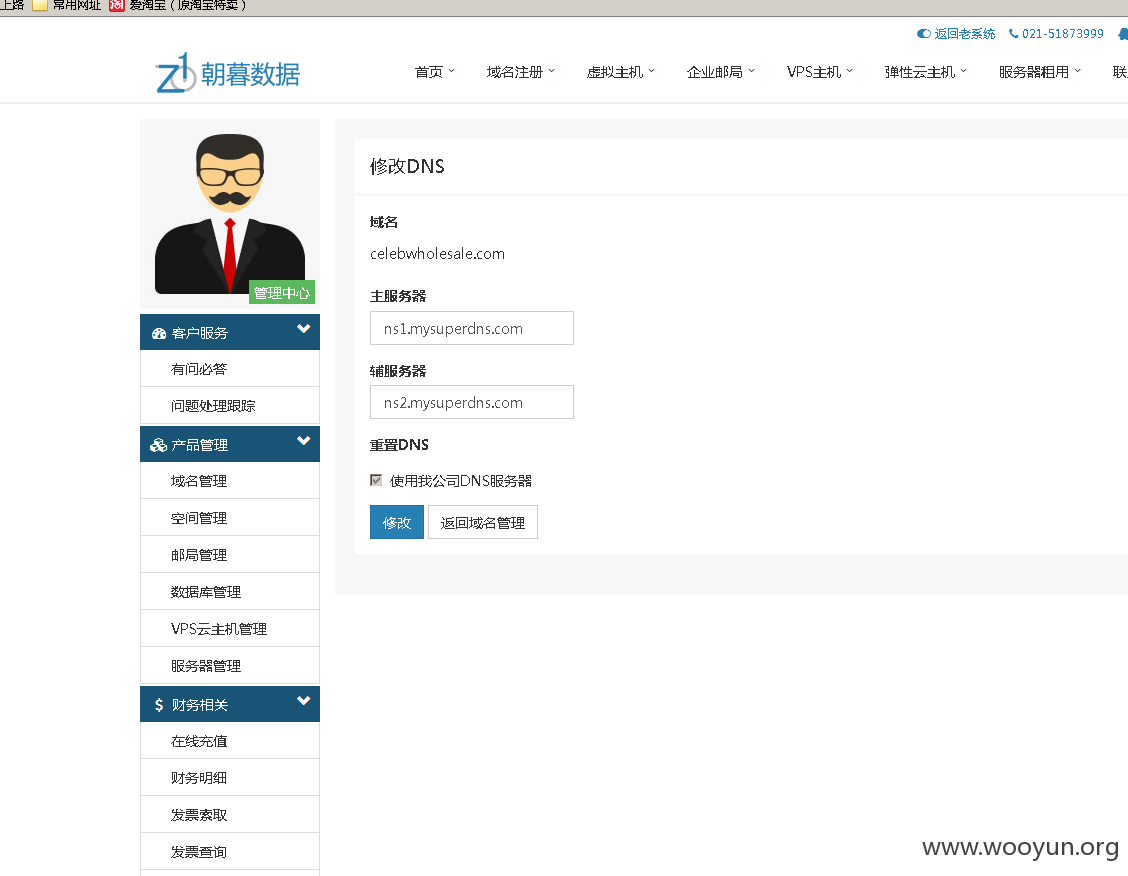Image resolution: width=1128 pixels, height=876 pixels.
Task: Click the green 管理中心 badge
Action: pos(281,293)
